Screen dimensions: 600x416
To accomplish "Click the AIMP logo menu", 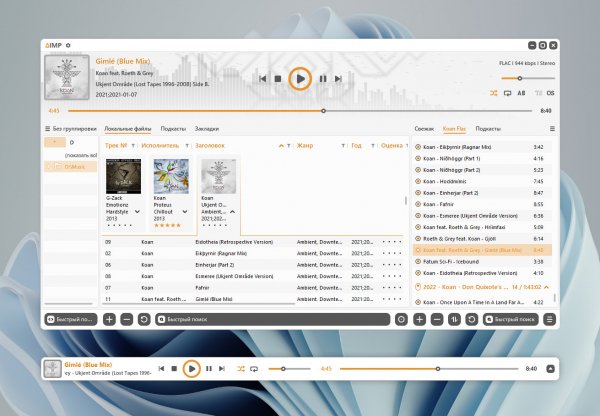I will pos(53,45).
